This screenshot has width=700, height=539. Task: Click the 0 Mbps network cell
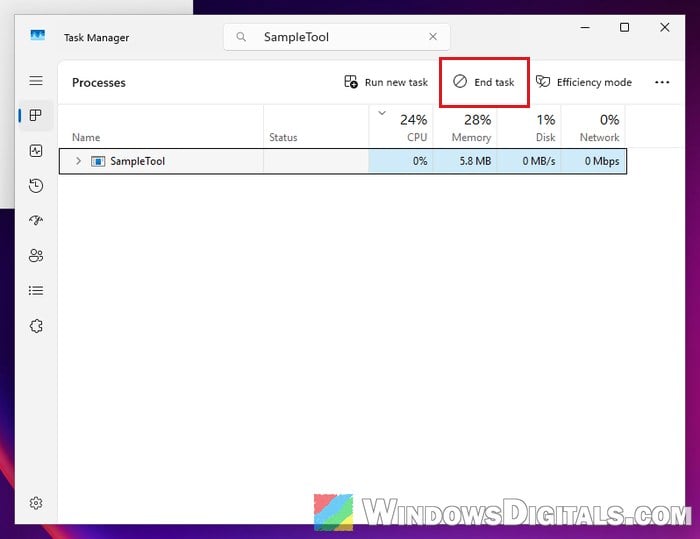594,161
